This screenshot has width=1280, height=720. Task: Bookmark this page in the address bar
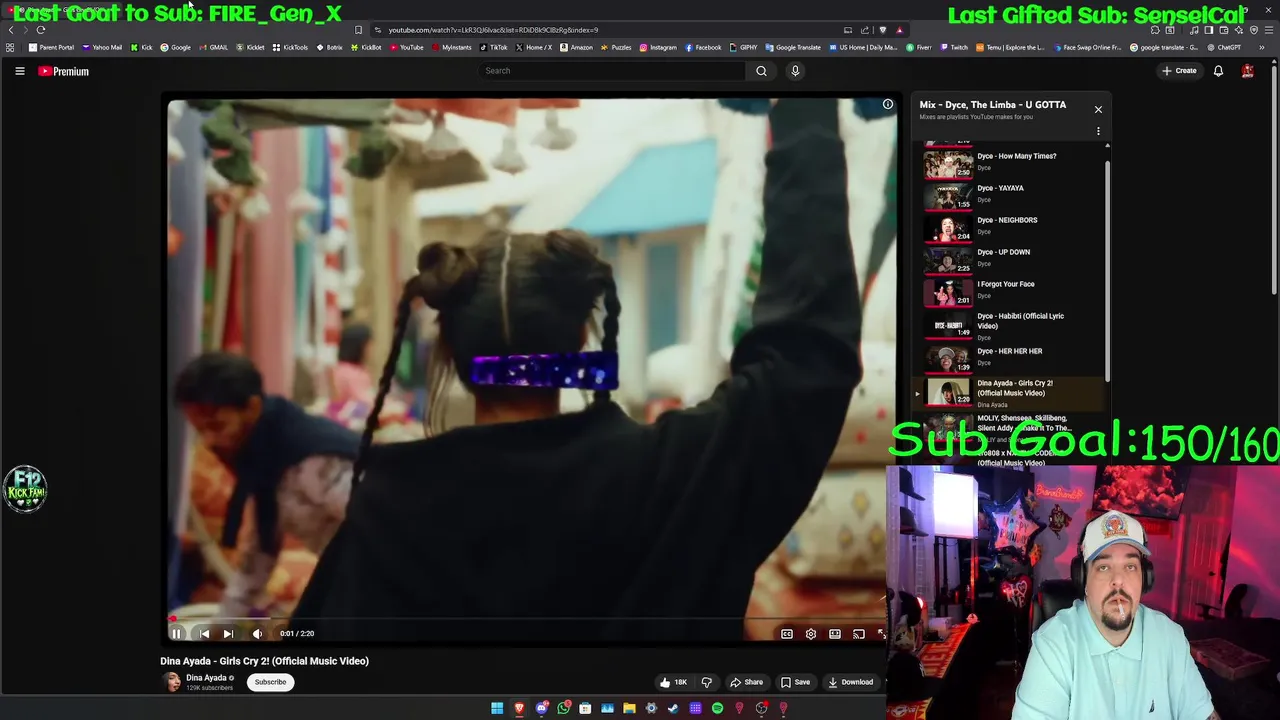point(358,30)
